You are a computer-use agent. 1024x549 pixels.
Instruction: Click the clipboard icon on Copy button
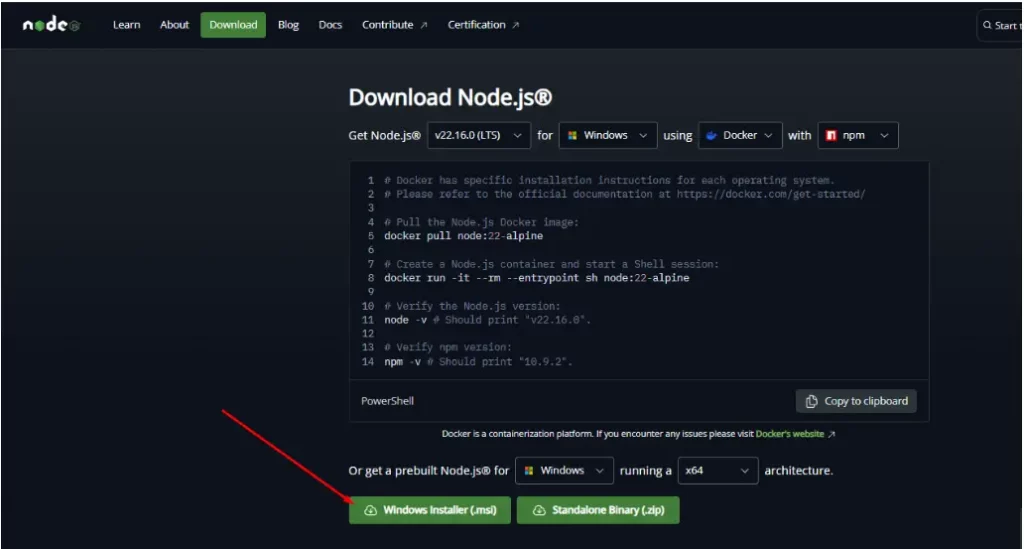tap(811, 401)
